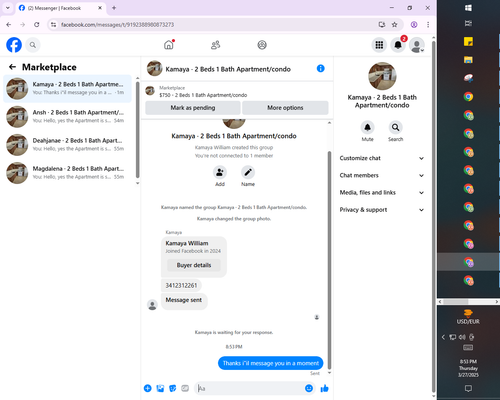Open Buyer details for Kamaya William
Viewport: 500px width, 400px height.
click(x=194, y=265)
